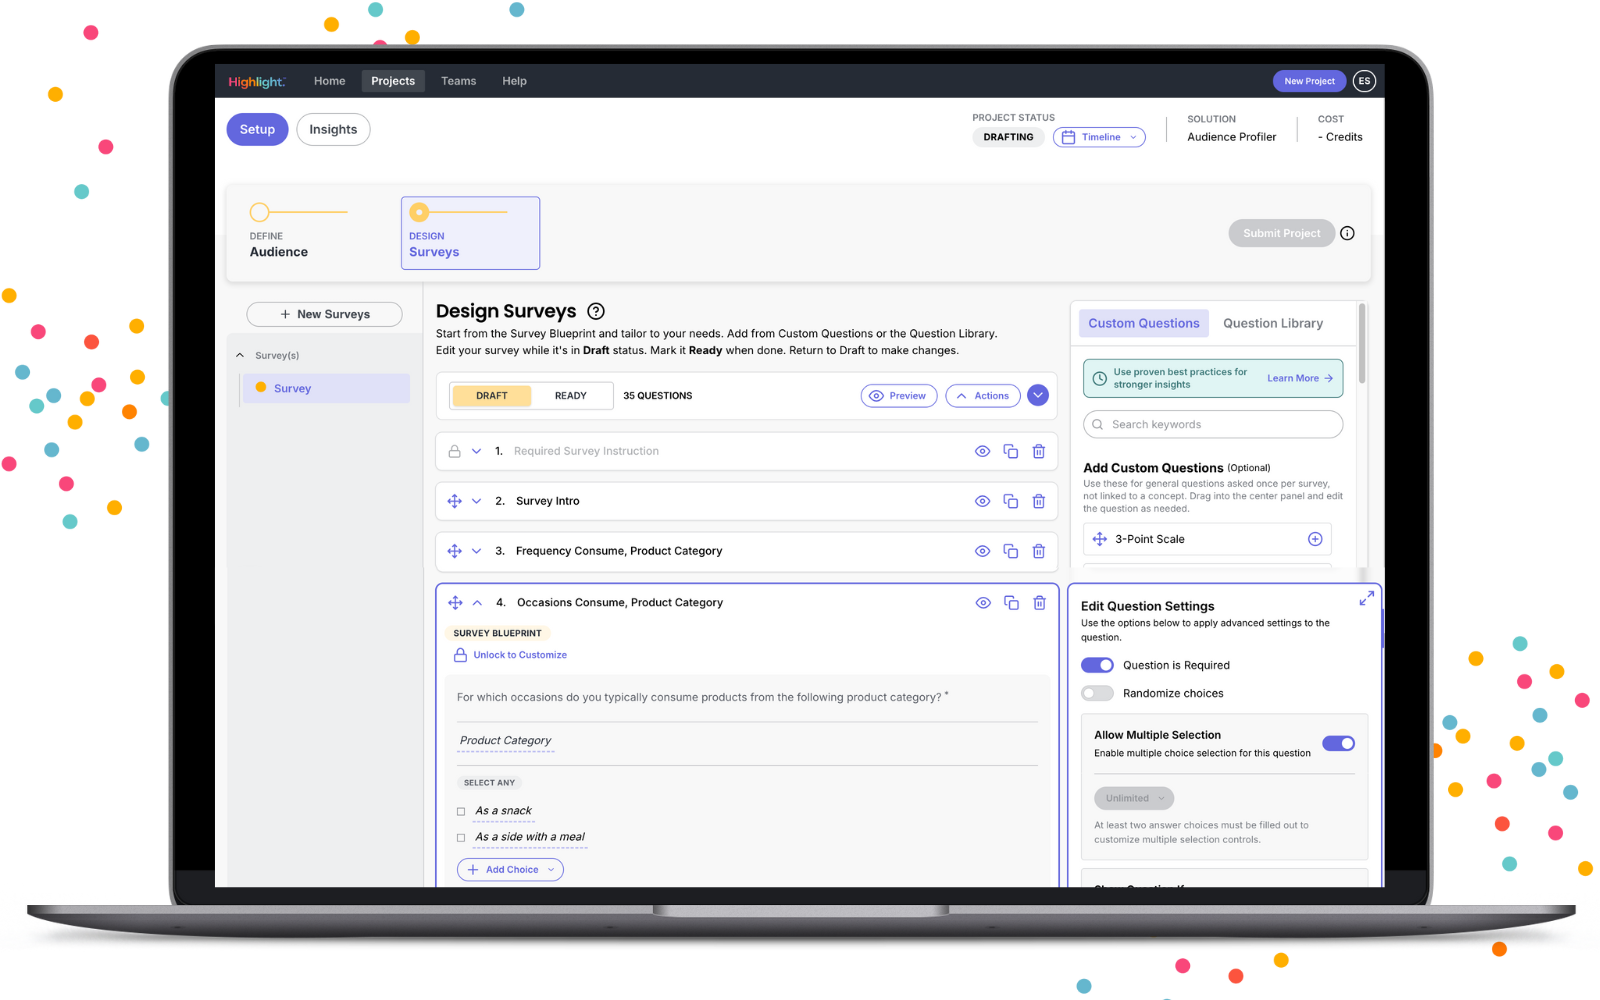The image size is (1600, 1000).
Task: Add 3-Point Scale question with plus icon
Action: (1315, 539)
